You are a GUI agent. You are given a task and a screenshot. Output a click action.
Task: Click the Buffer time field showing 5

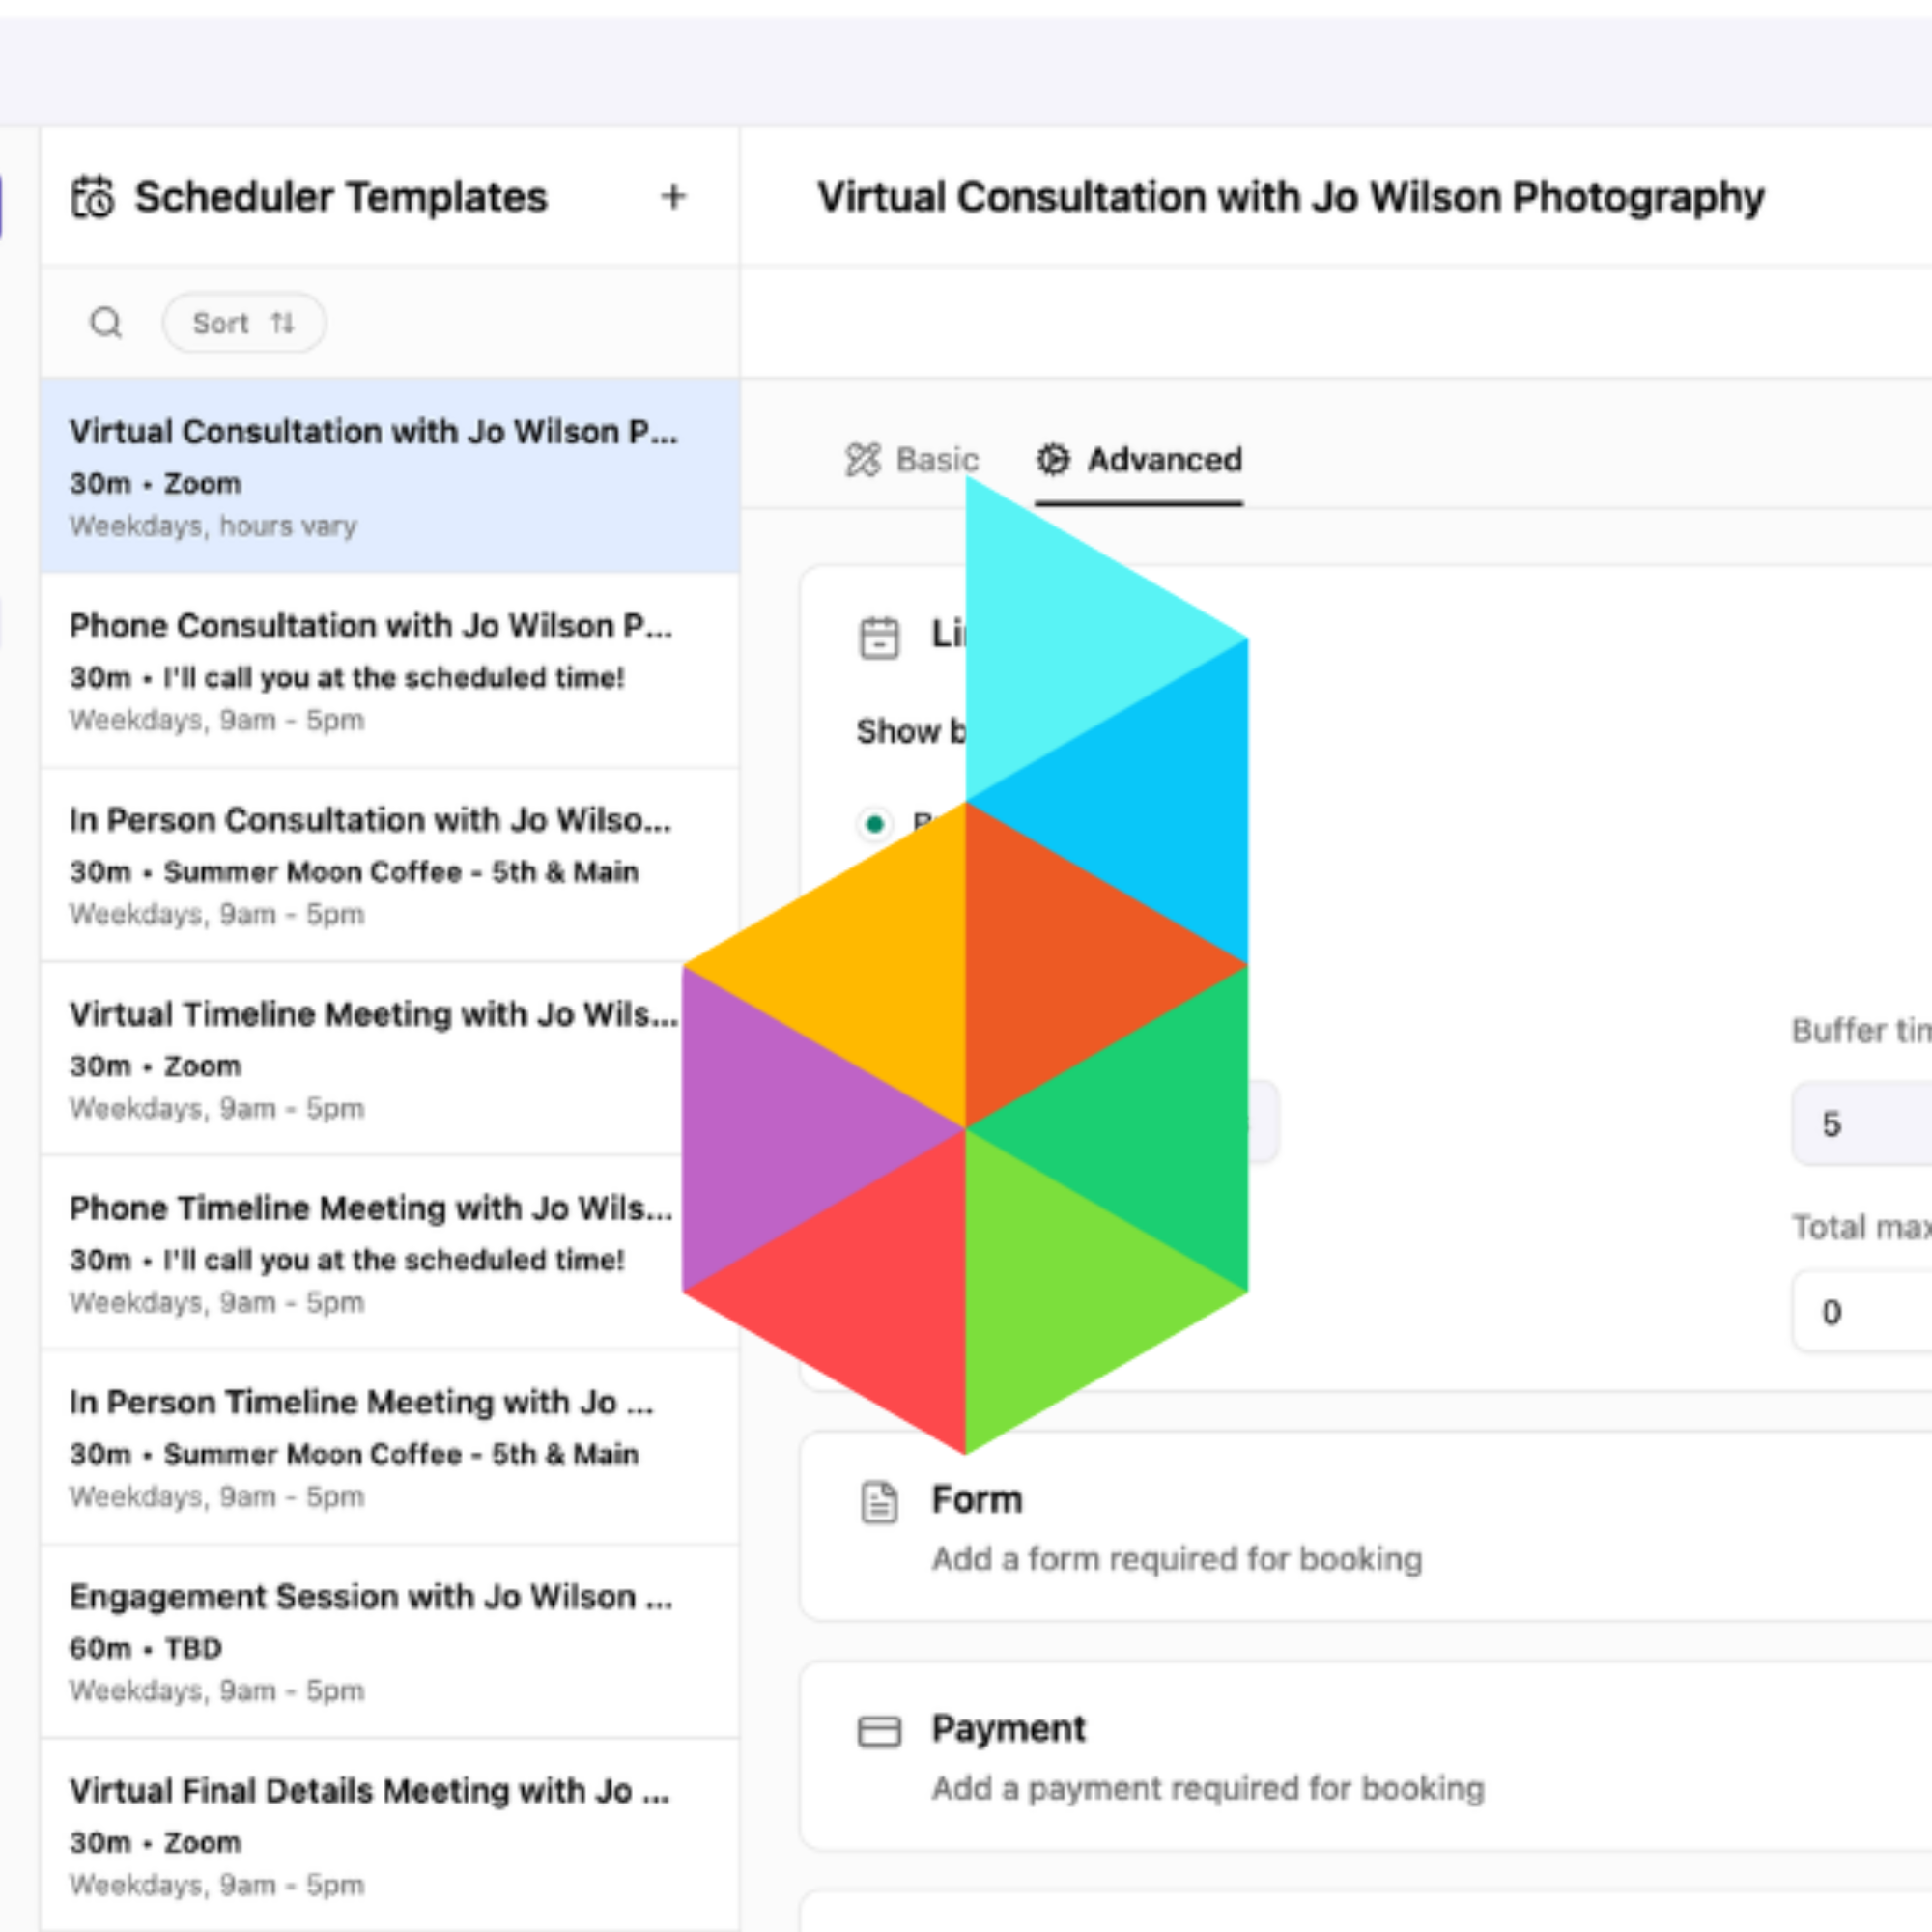[1861, 1124]
